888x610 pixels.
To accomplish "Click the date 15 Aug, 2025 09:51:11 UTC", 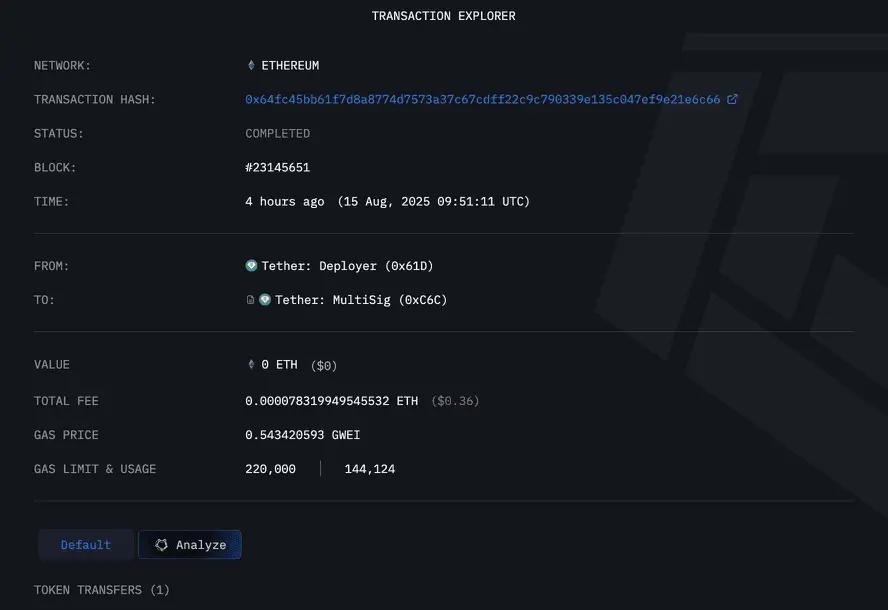I will pyautogui.click(x=433, y=202).
